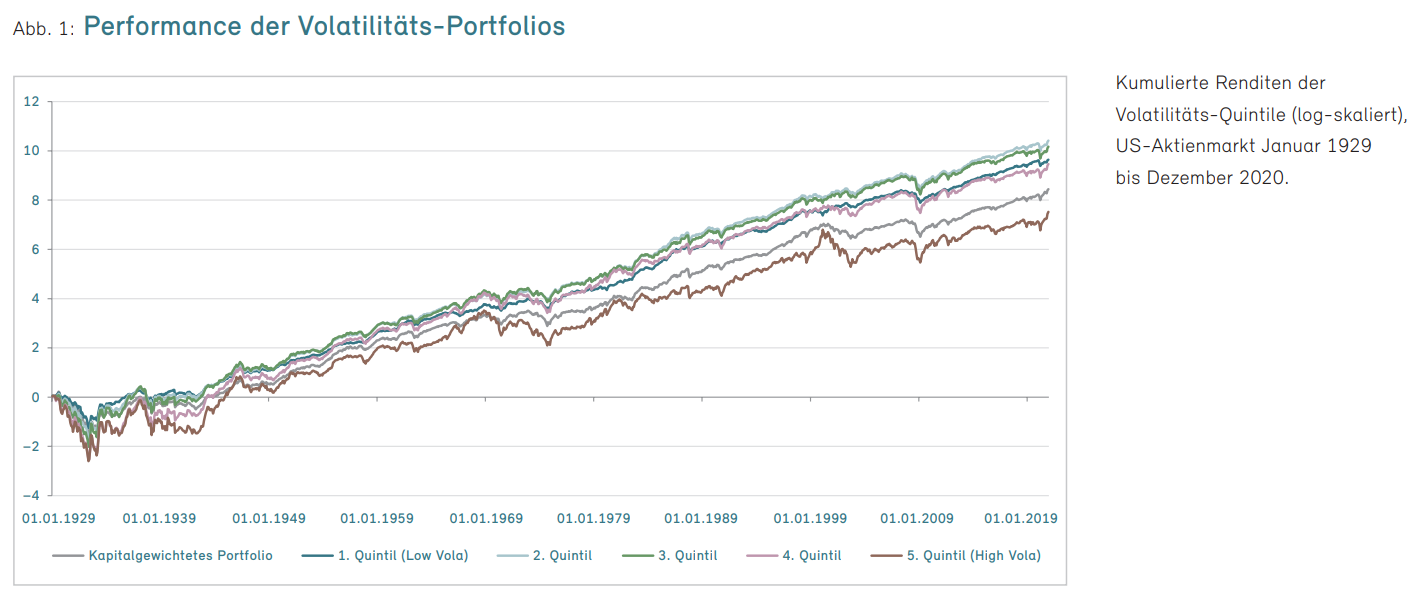The height and width of the screenshot is (600, 1414).
Task: Click the green 3. Quintil legend line
Action: click(x=637, y=555)
